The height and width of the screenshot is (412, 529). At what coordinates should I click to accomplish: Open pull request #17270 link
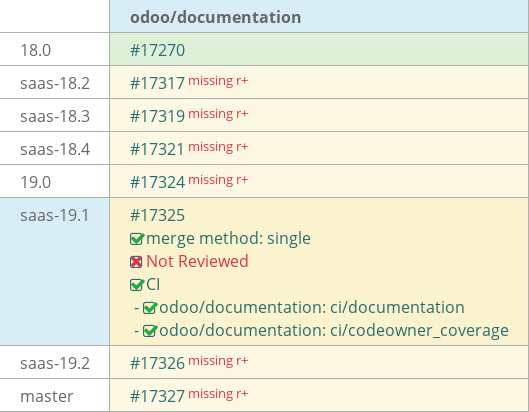(x=158, y=50)
